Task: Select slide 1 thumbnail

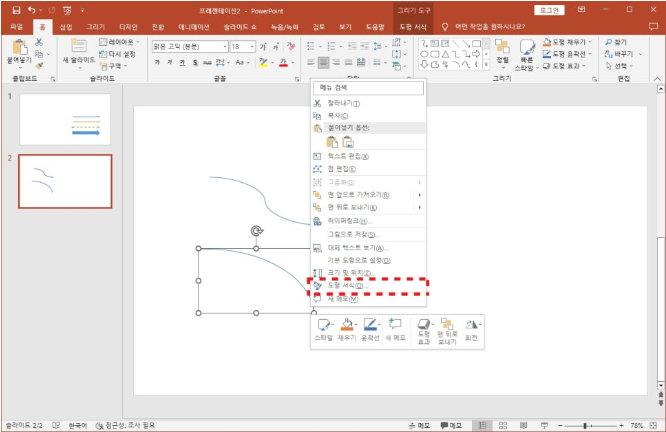Action: pyautogui.click(x=64, y=120)
